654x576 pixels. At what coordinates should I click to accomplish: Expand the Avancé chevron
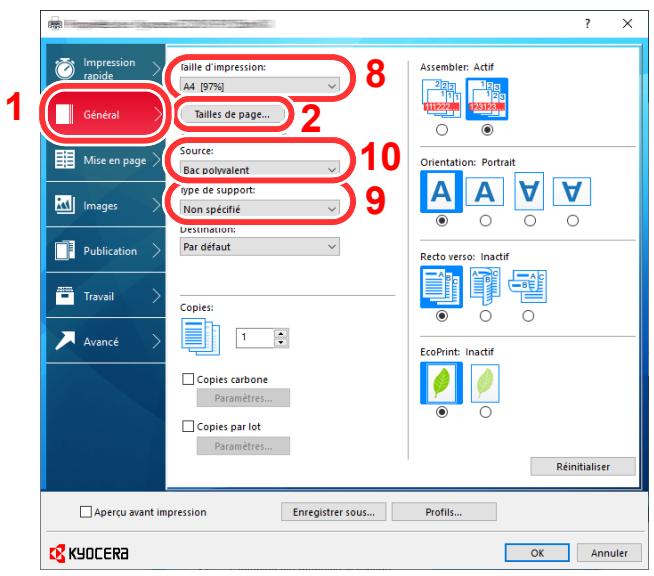(x=156, y=341)
